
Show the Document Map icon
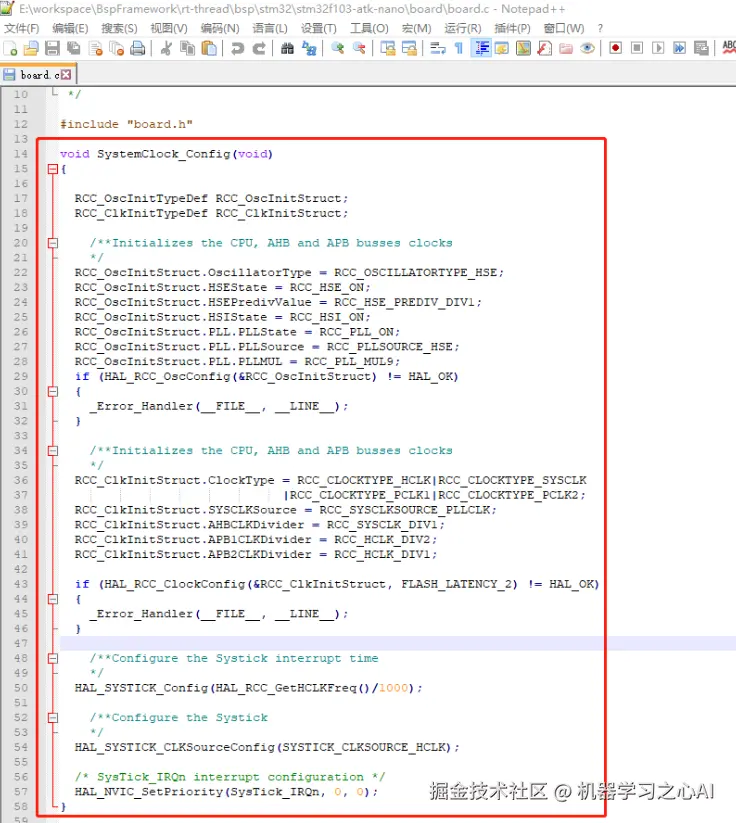point(523,48)
